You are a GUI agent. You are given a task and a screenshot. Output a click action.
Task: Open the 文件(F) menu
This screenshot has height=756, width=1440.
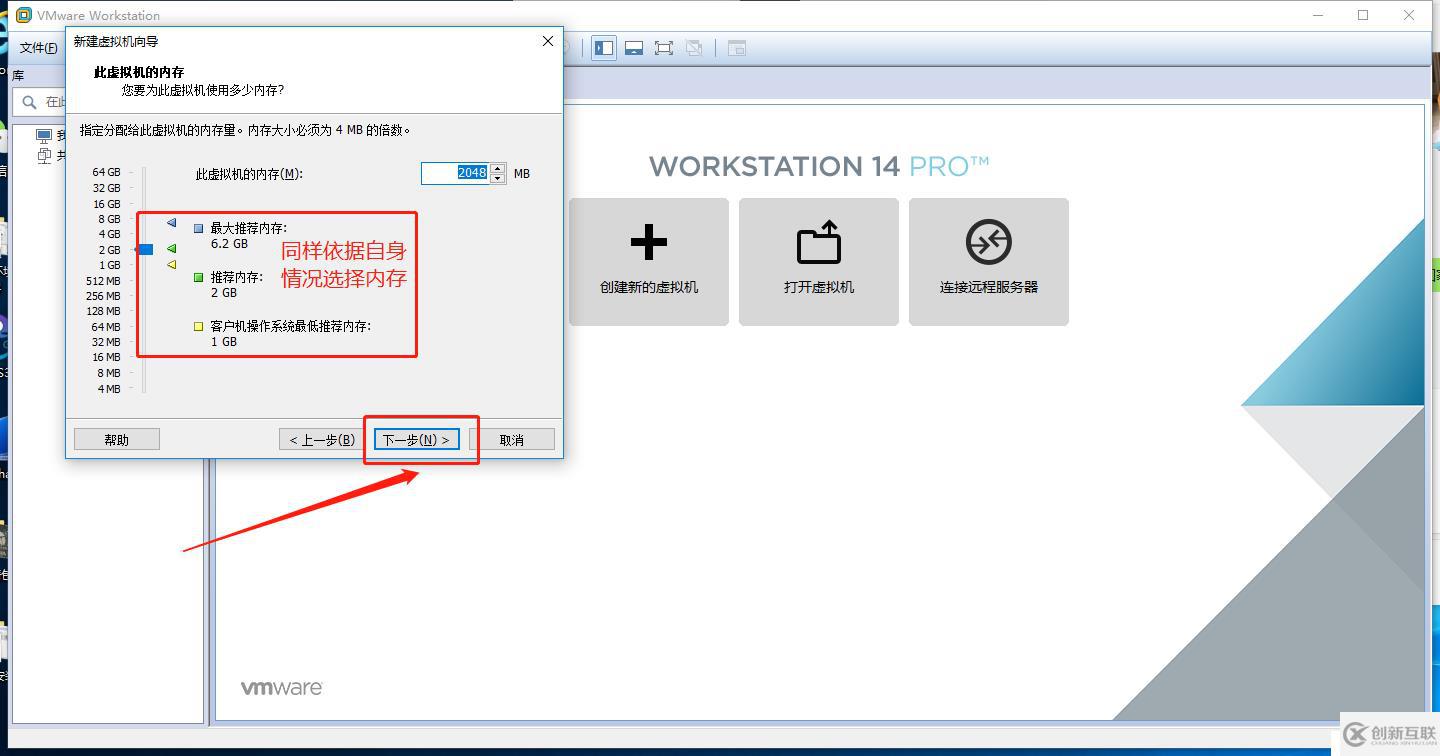(x=38, y=47)
